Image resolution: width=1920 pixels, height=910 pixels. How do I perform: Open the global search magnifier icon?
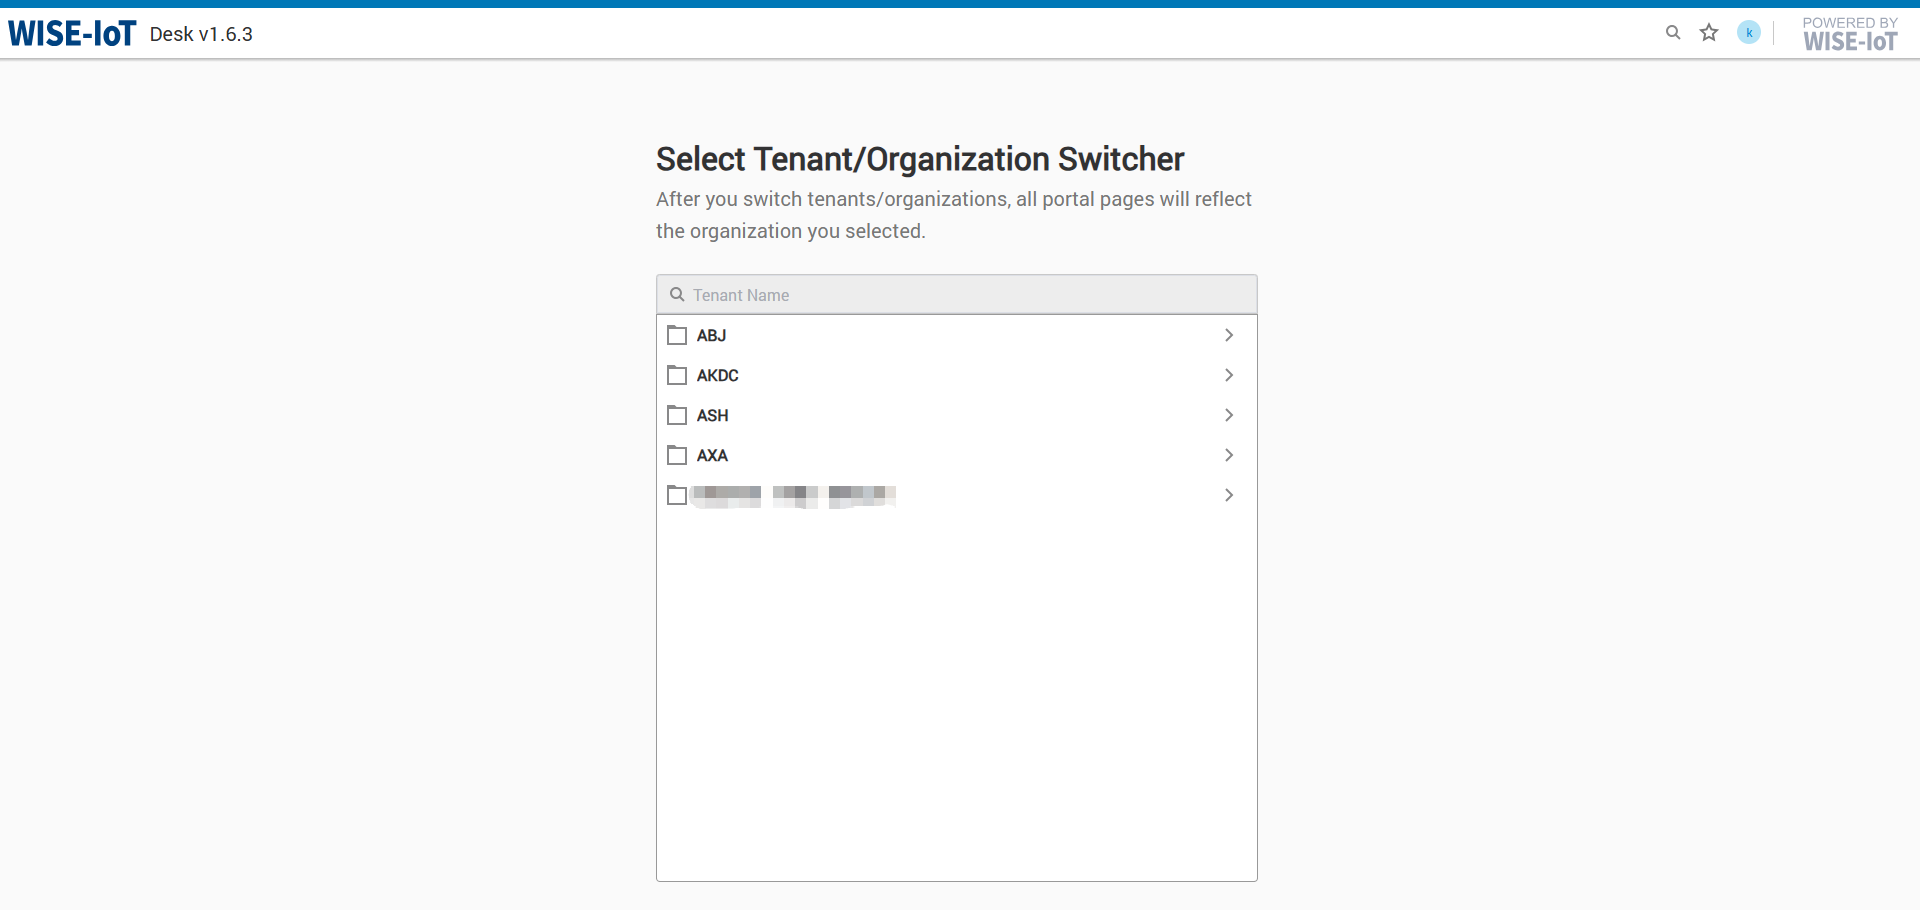pyautogui.click(x=1673, y=32)
